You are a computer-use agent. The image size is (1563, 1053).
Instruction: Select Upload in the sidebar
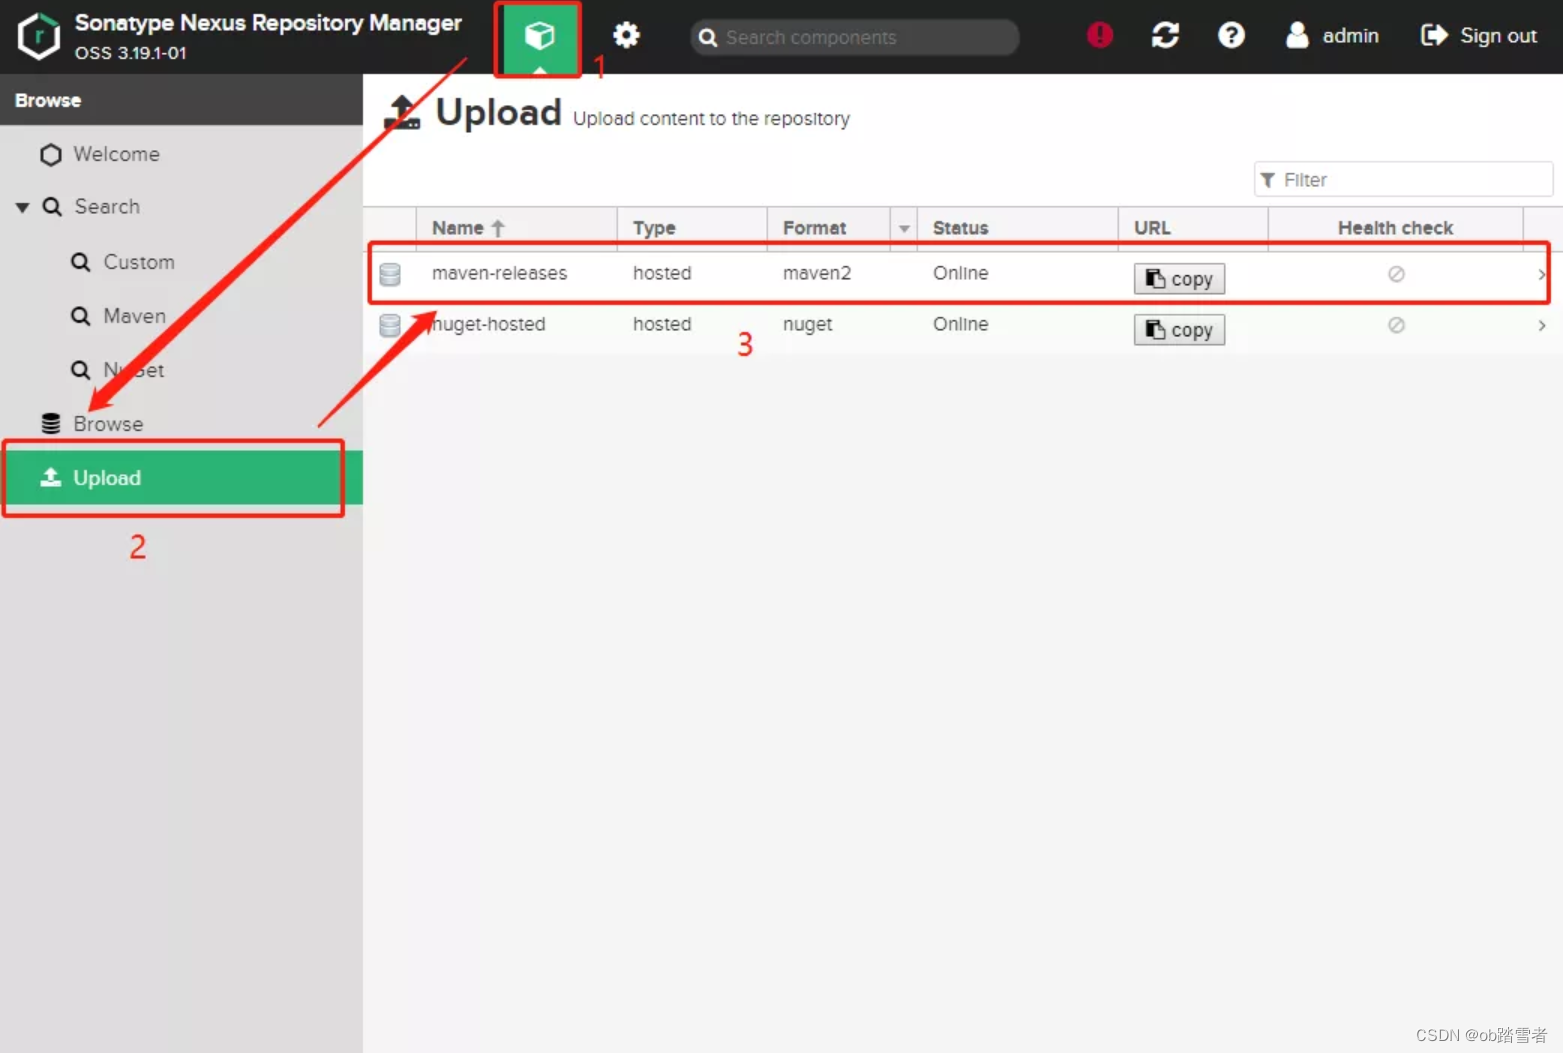tap(181, 478)
